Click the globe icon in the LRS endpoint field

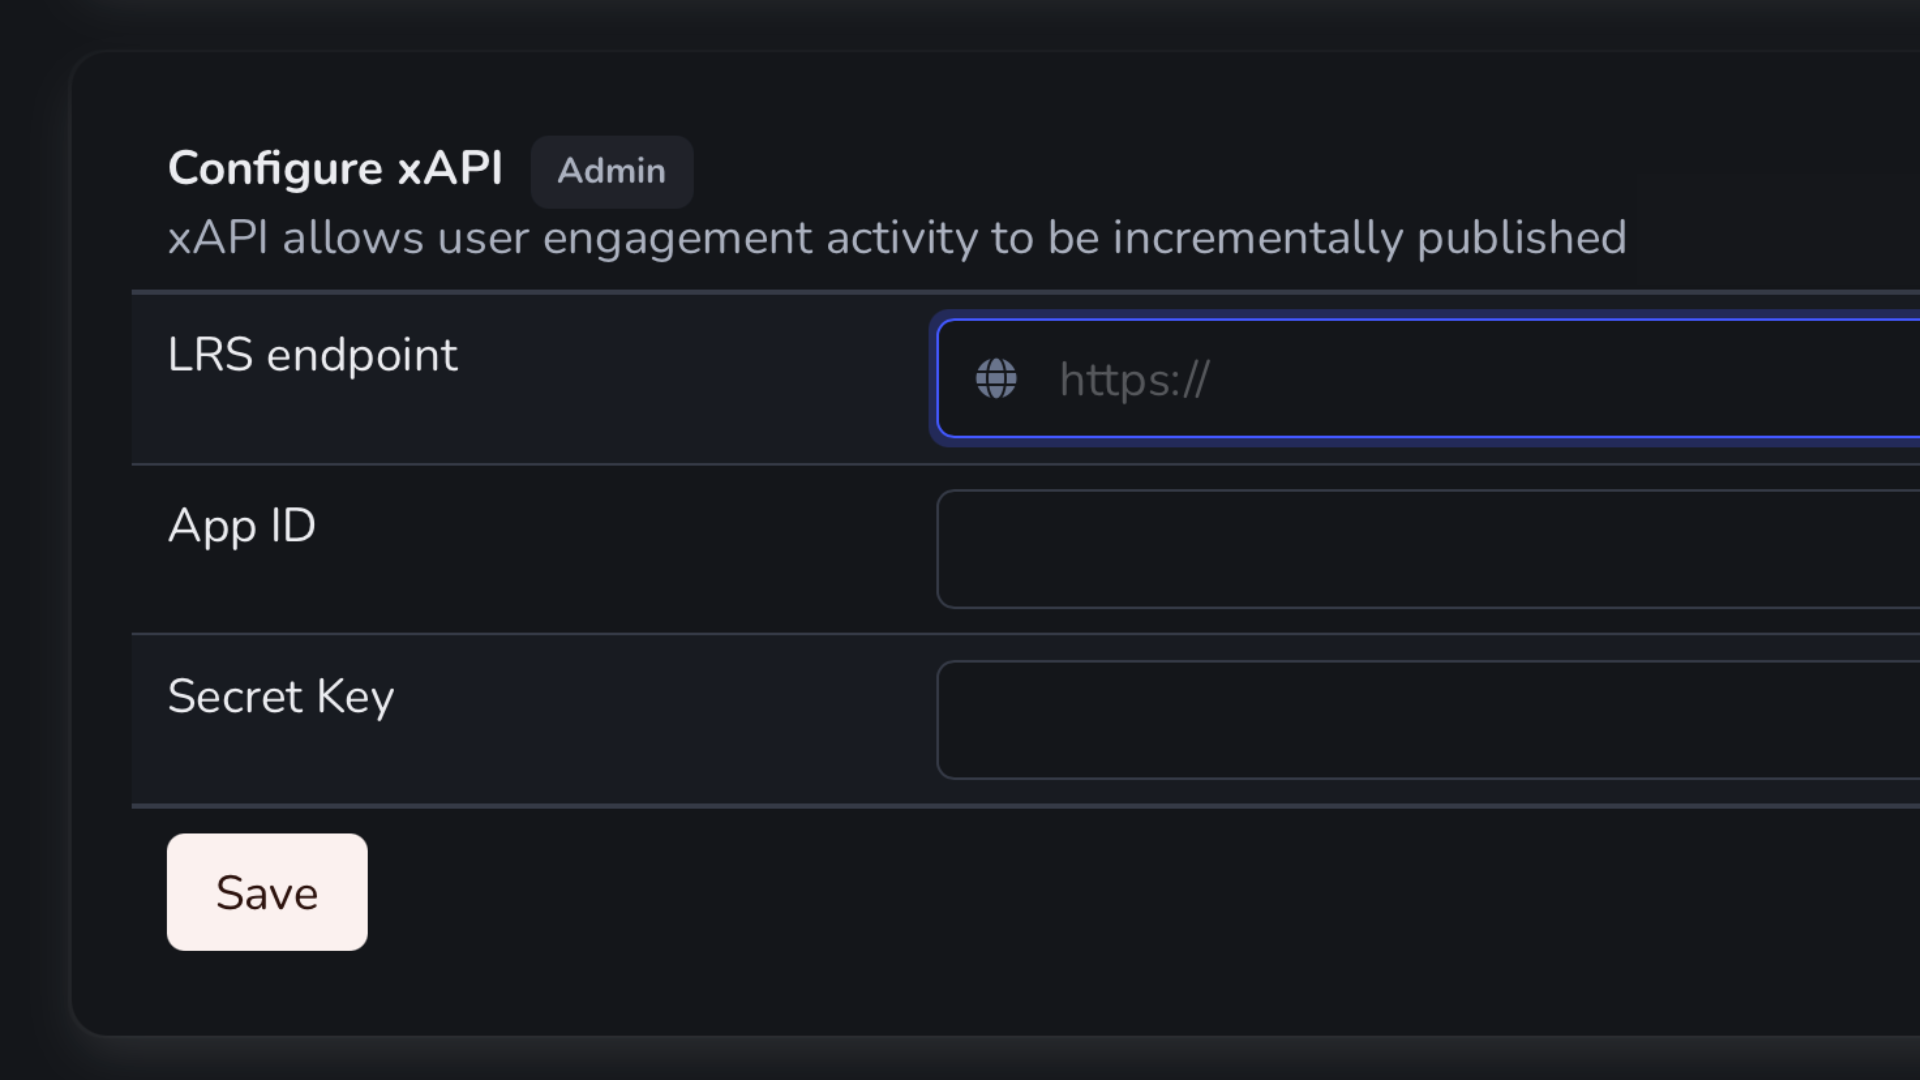click(996, 378)
